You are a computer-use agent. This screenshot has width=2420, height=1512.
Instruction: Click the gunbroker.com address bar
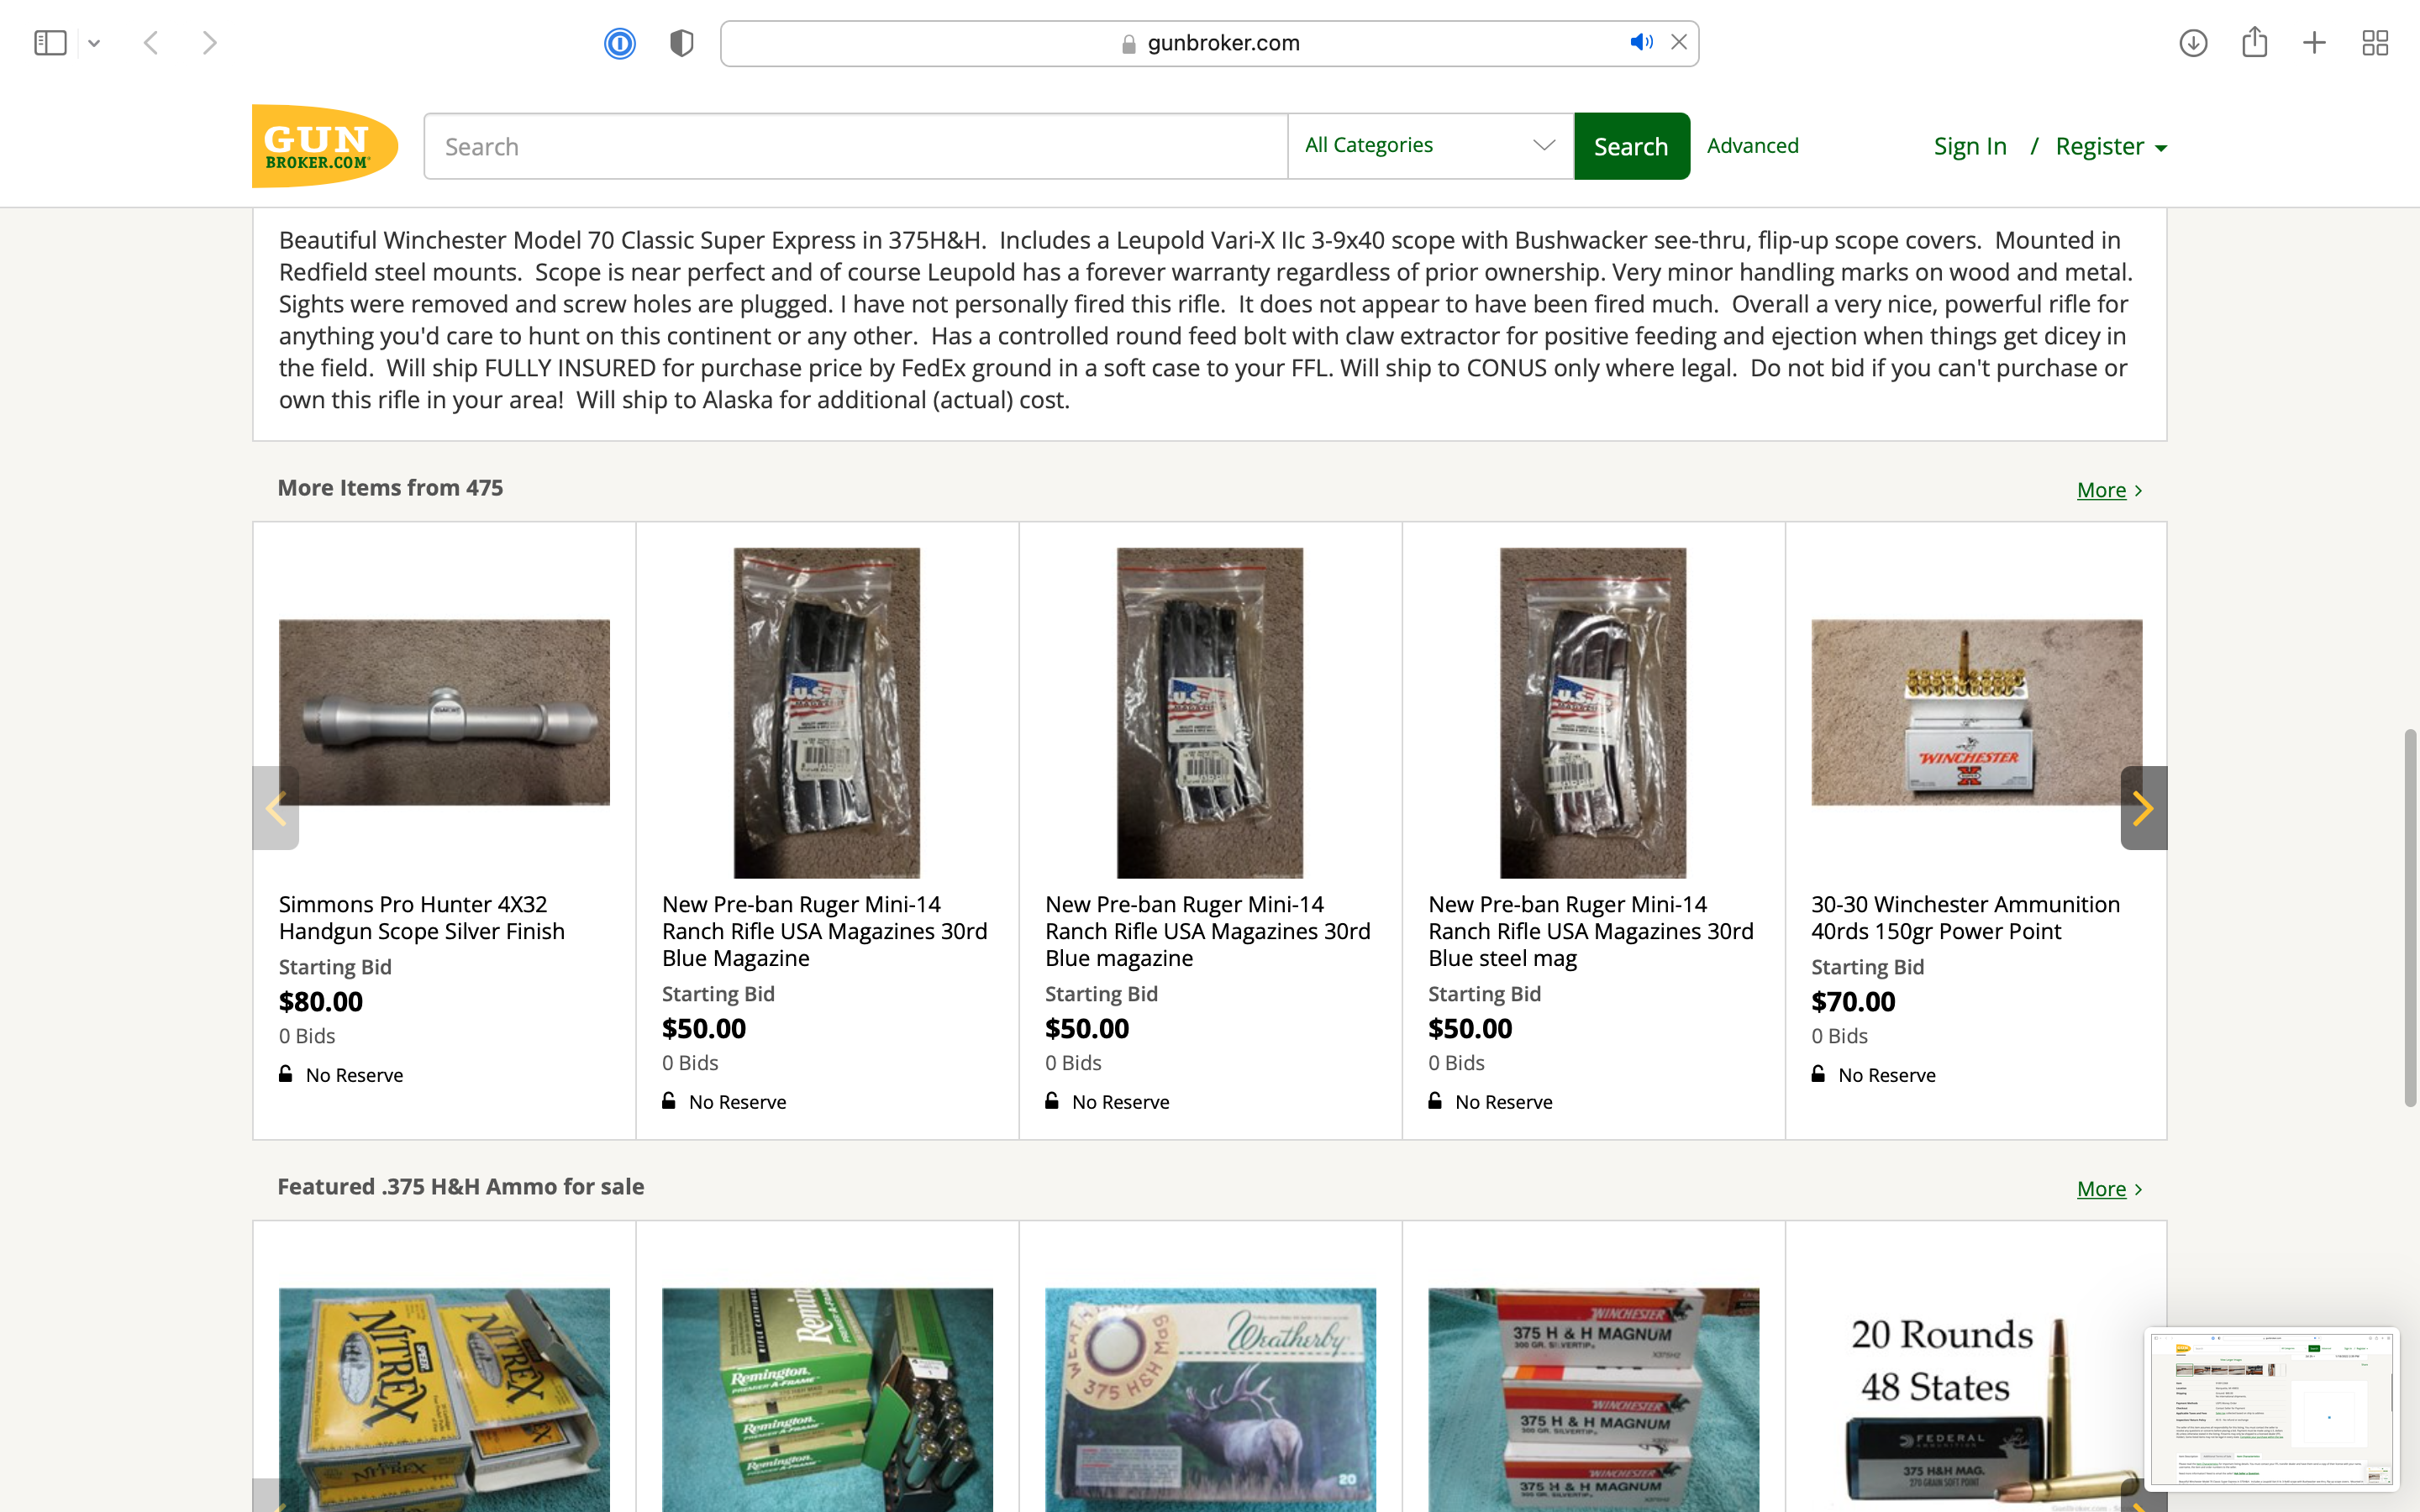[x=1209, y=43]
